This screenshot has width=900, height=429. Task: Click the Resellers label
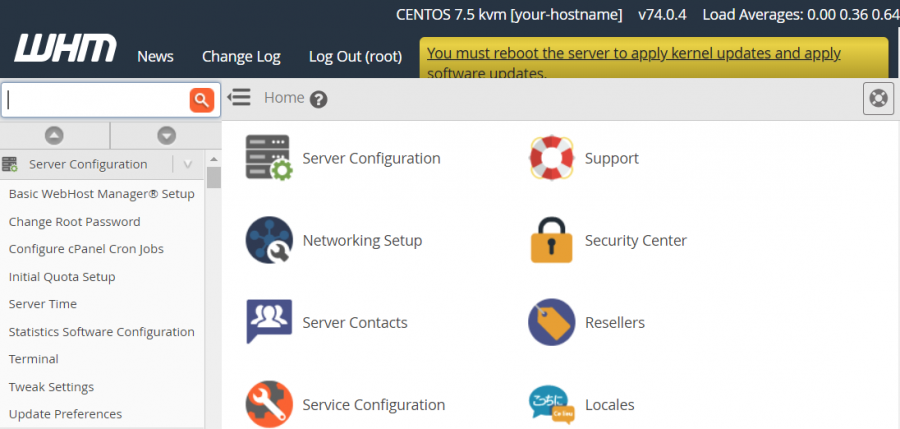tap(615, 323)
